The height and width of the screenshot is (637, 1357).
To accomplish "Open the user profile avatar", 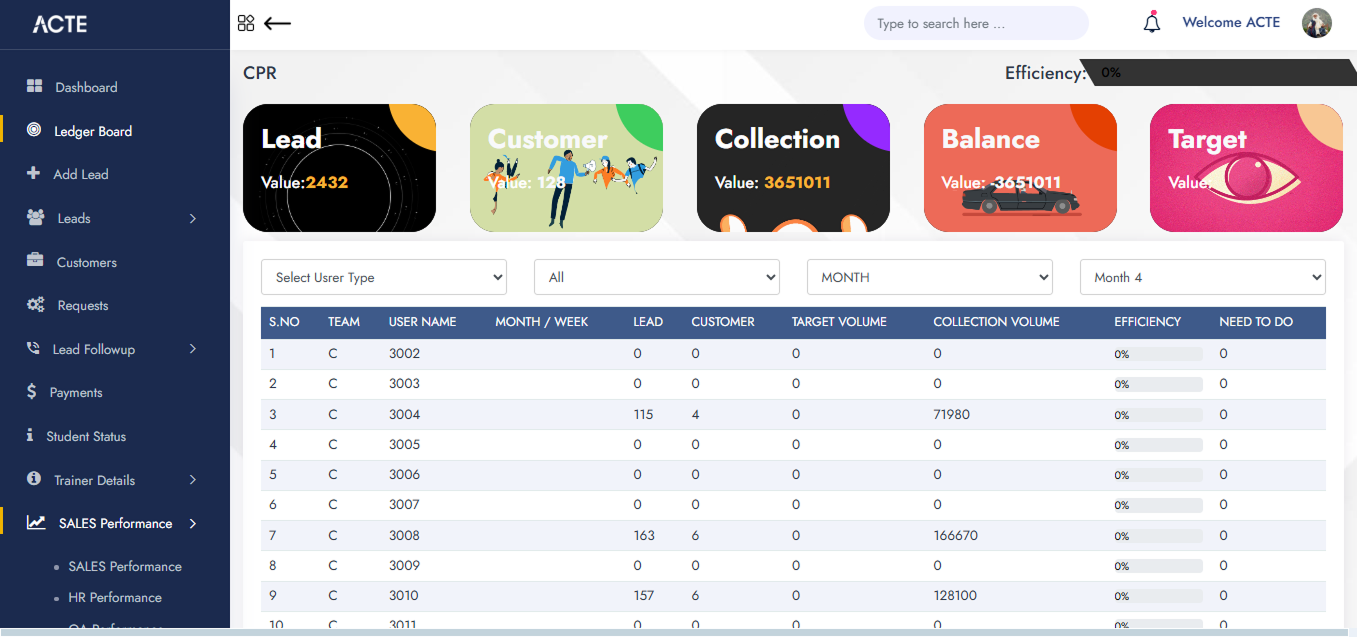I will click(1317, 23).
